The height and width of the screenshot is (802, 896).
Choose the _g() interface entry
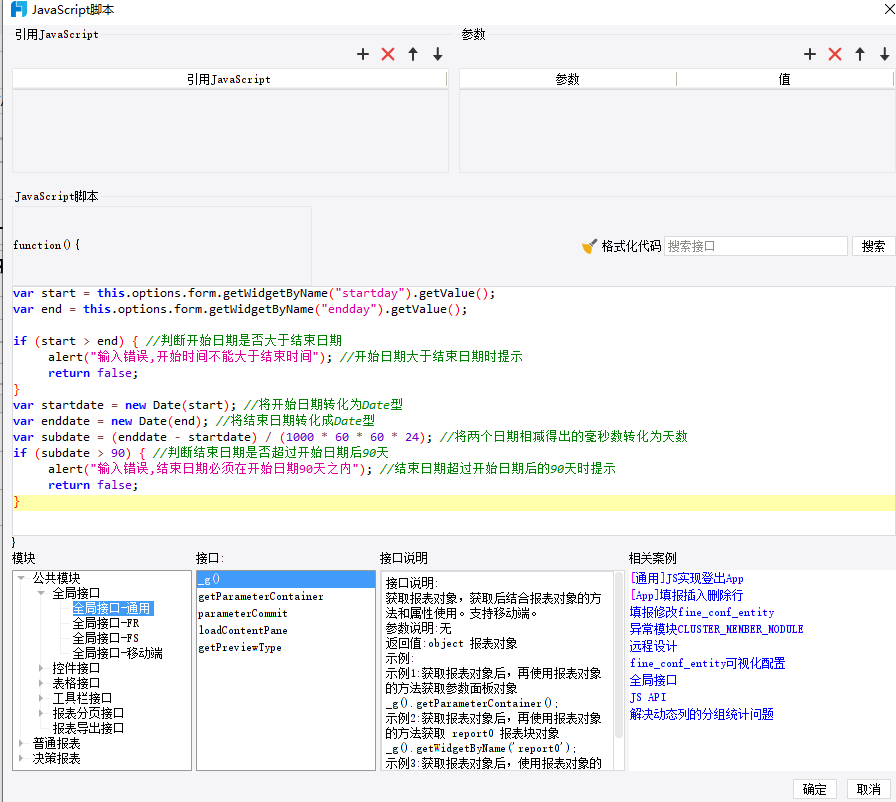[x=286, y=579]
